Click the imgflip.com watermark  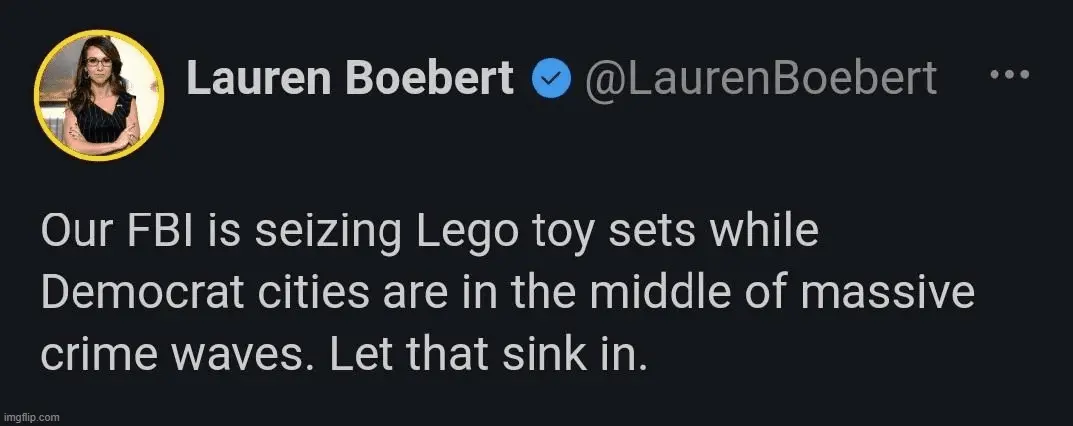click(31, 415)
